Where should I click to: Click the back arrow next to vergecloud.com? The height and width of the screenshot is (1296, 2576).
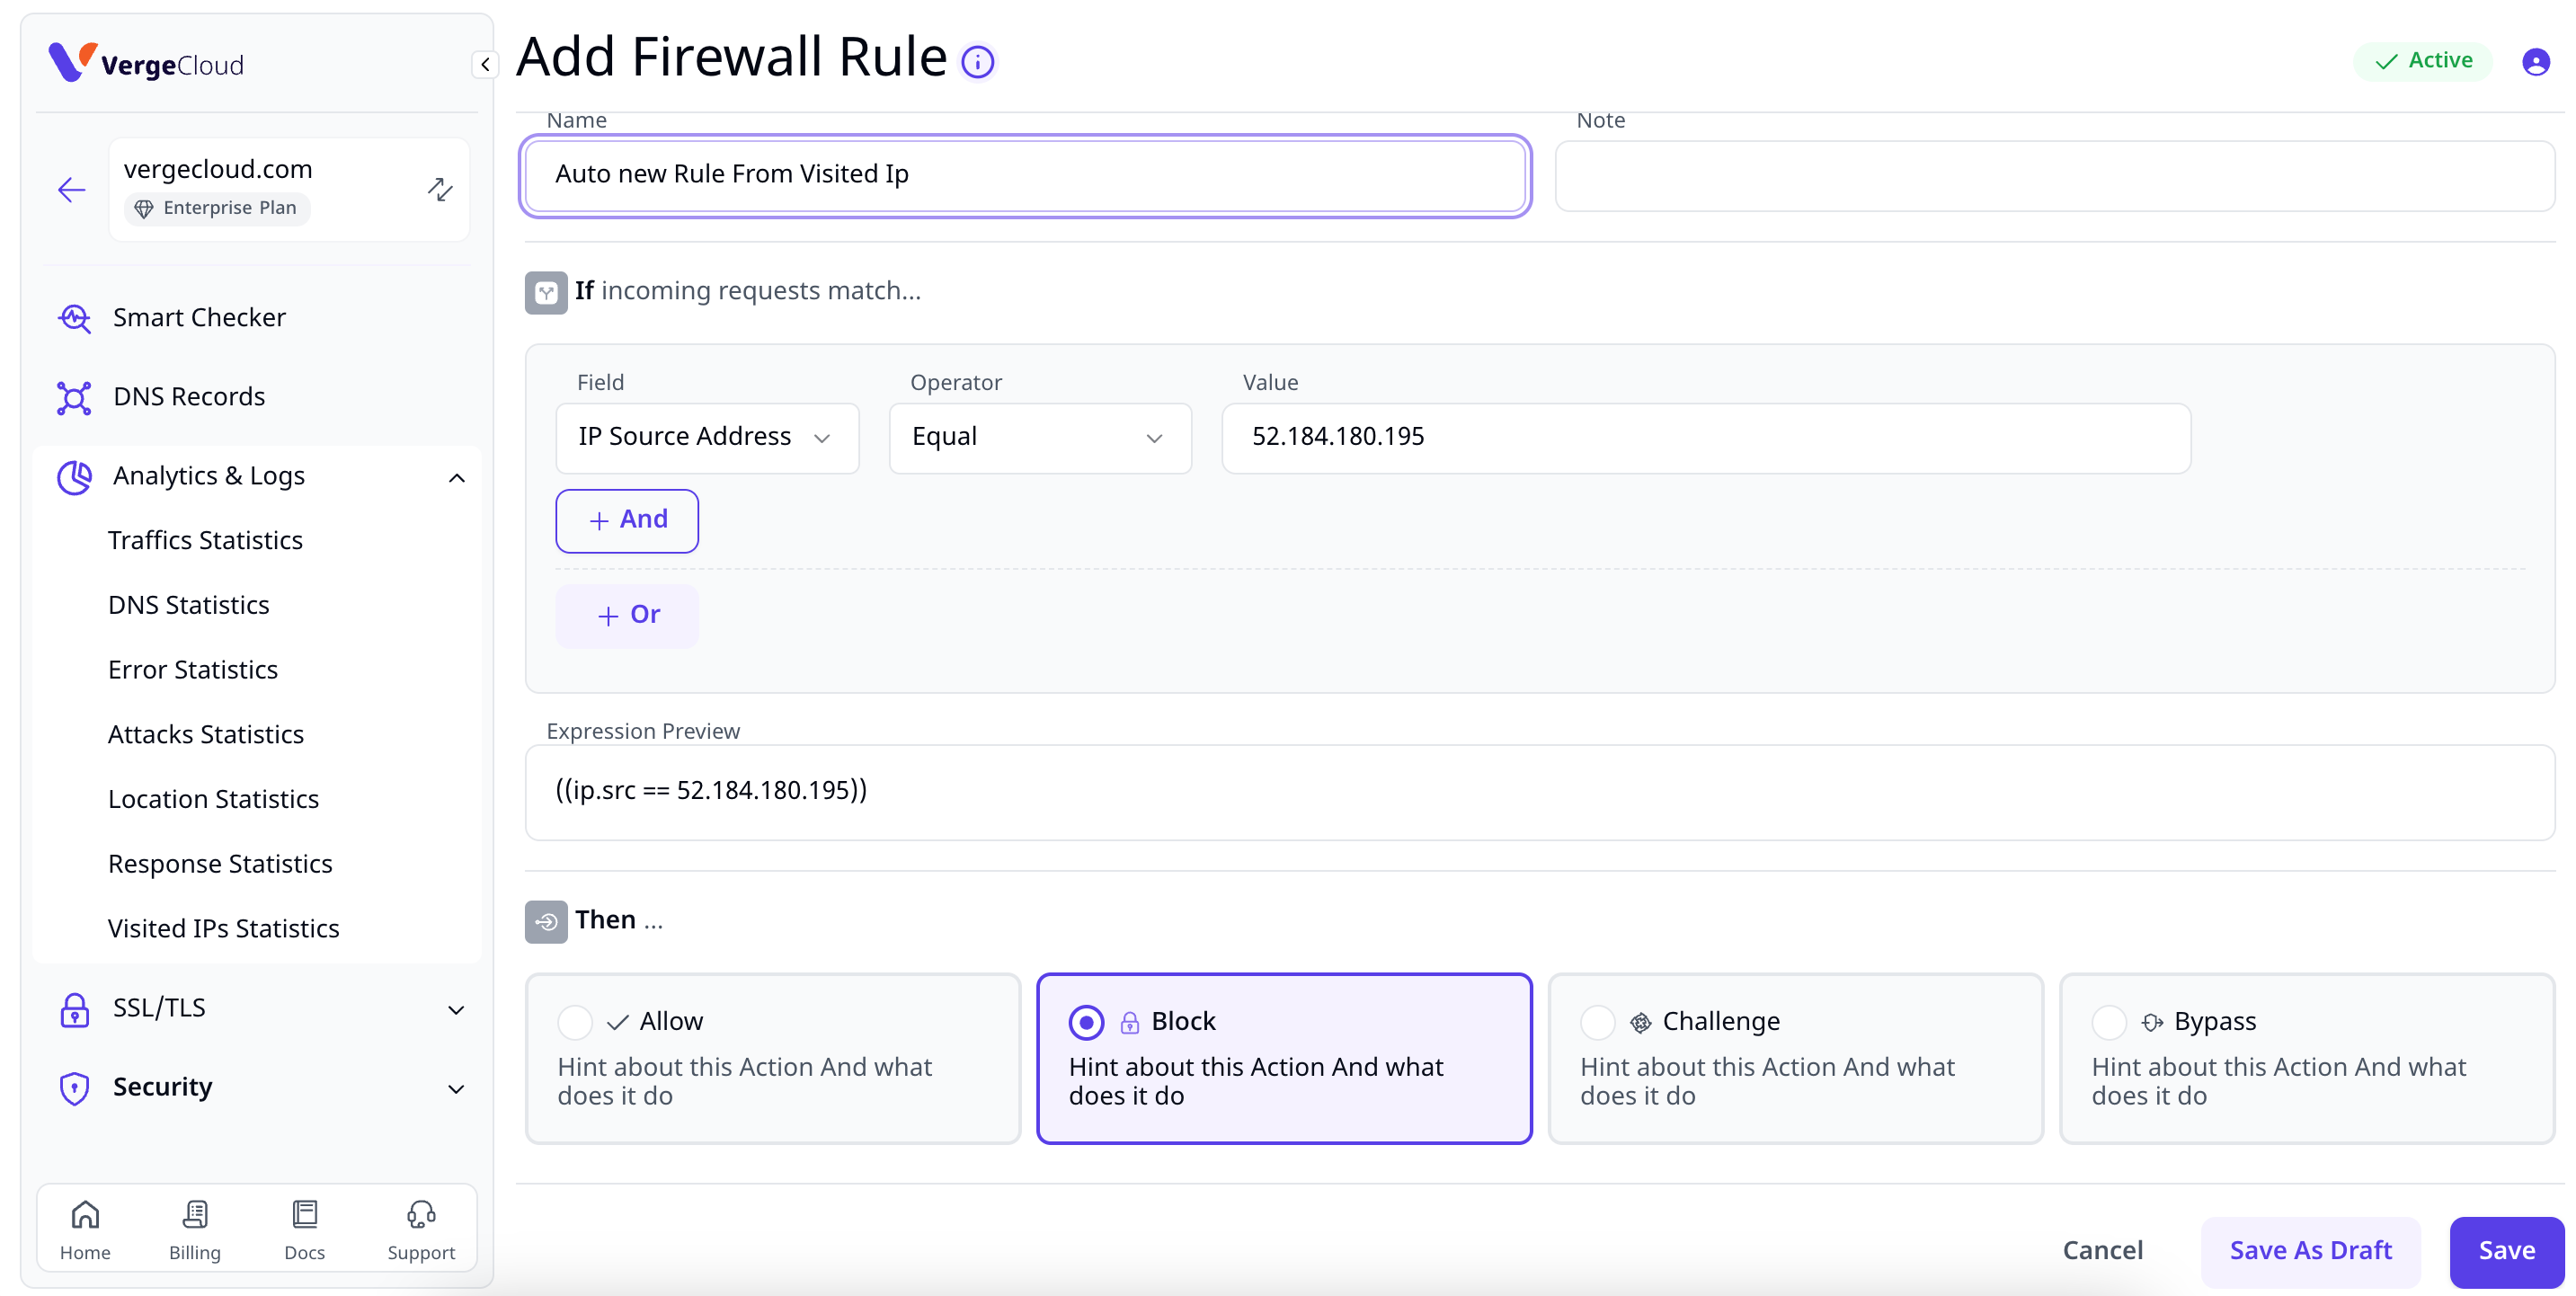click(72, 189)
